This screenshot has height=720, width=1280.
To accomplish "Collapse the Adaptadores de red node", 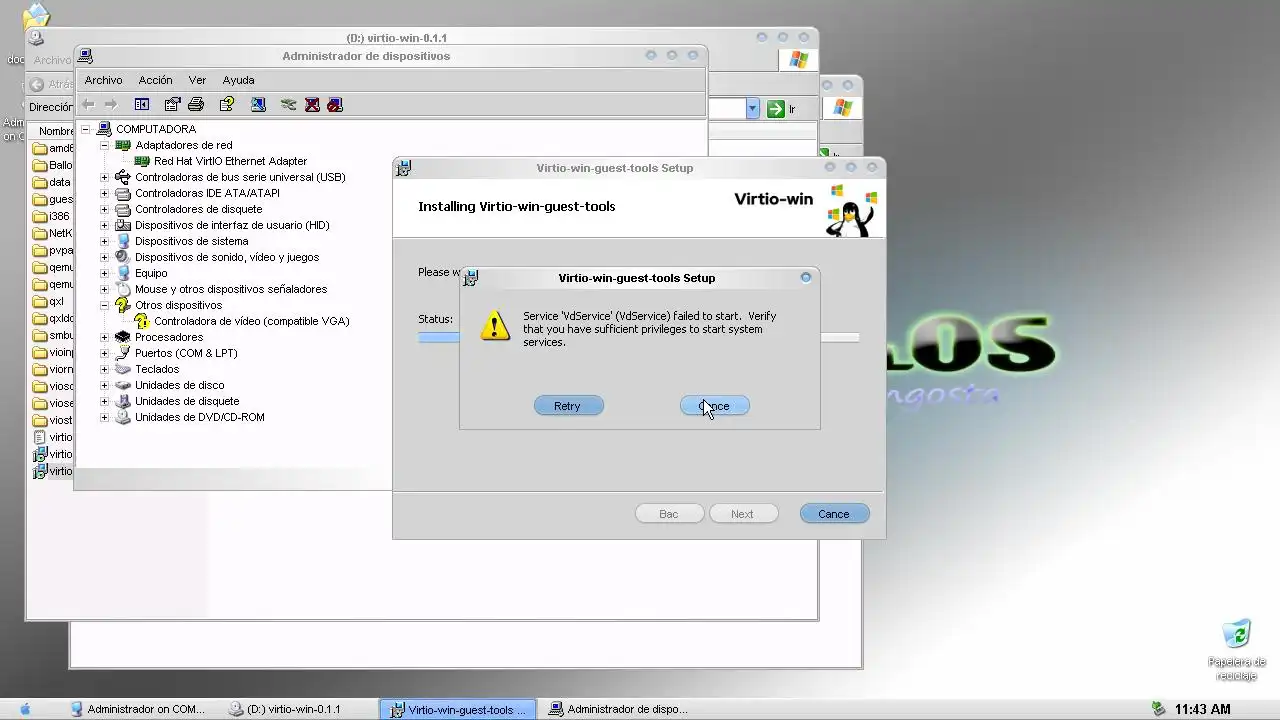I will click(x=104, y=145).
